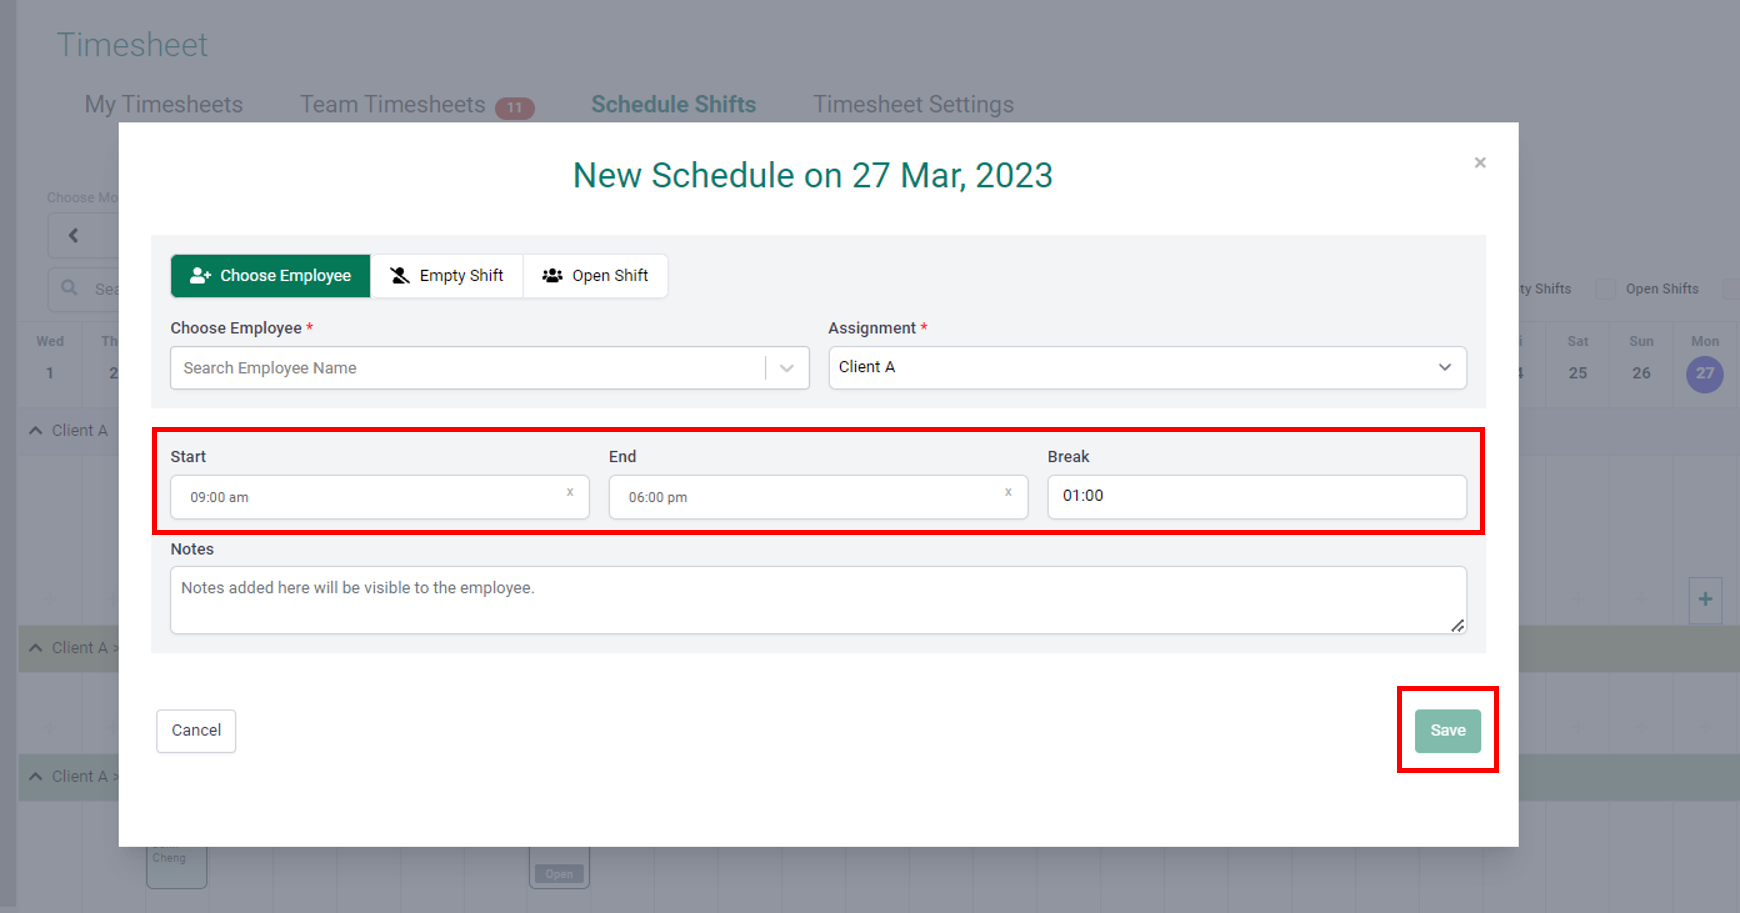Screen dimensions: 1740x913
Task: Click the End time field 06:00 pm
Action: click(x=818, y=497)
